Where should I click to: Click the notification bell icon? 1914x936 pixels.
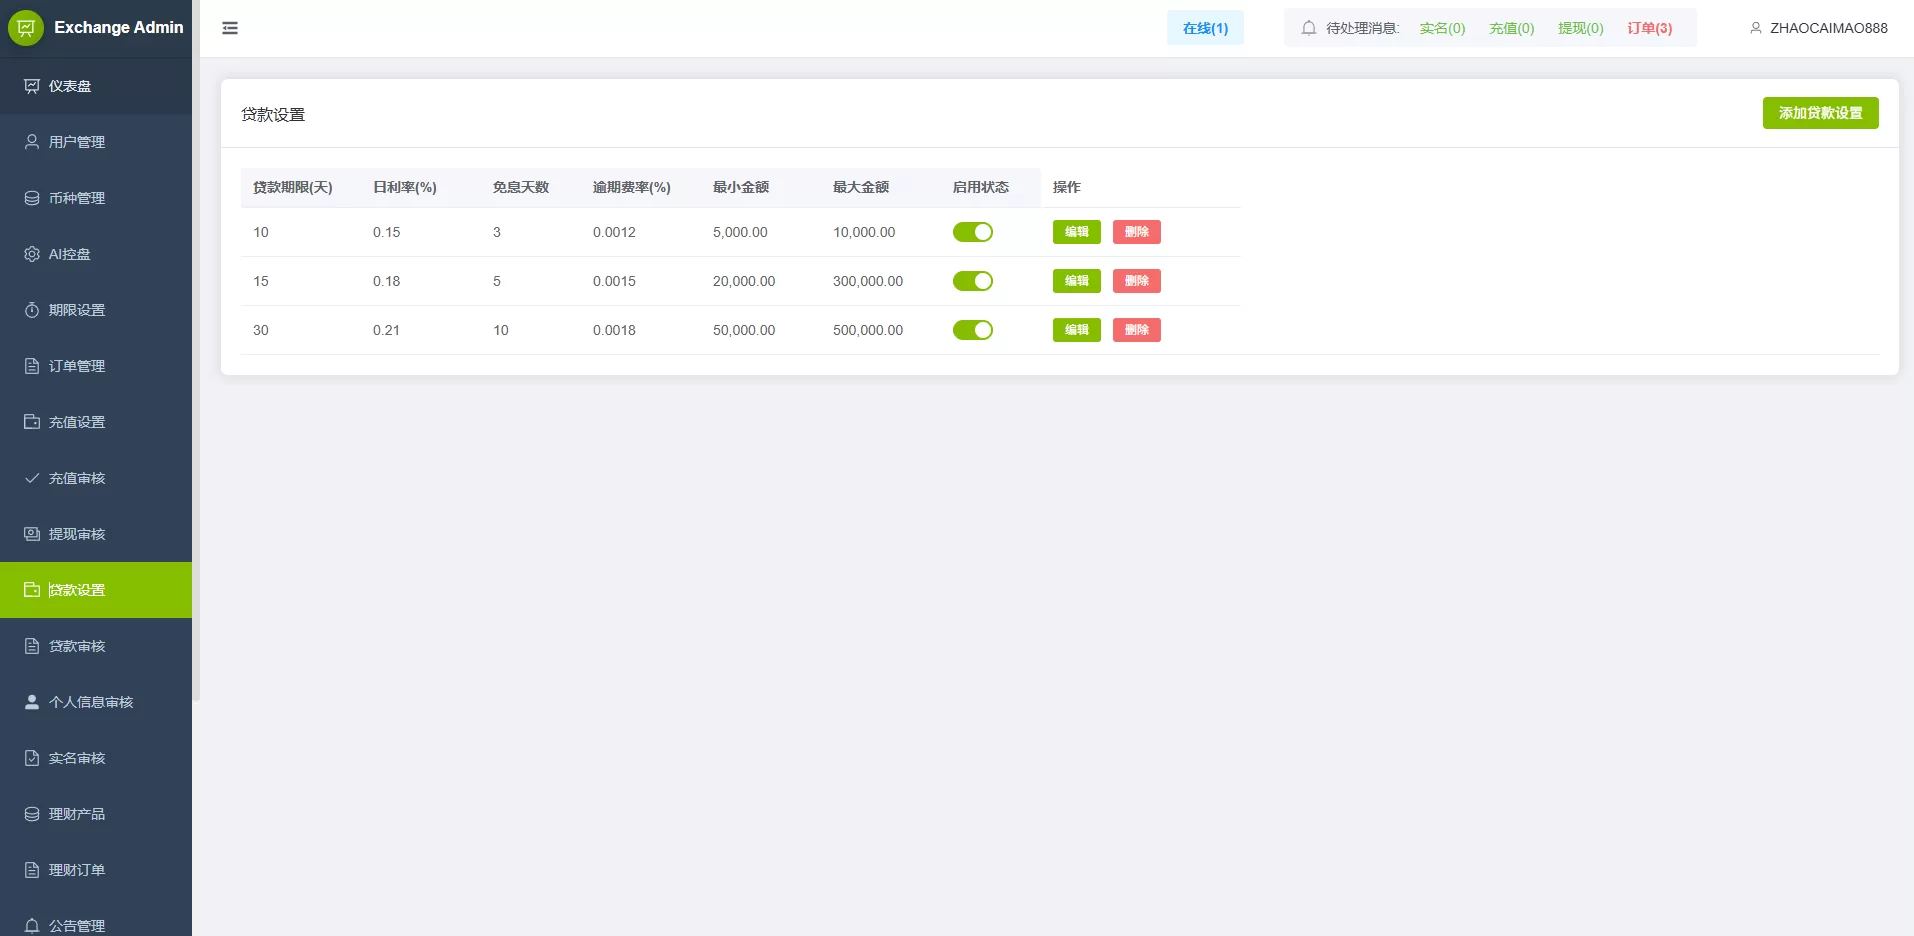click(x=1308, y=28)
